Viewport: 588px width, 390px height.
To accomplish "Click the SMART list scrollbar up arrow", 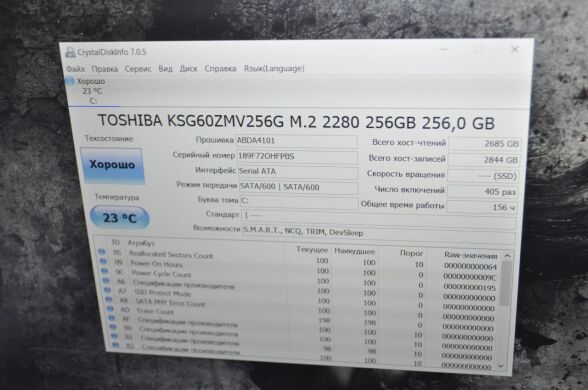I will [x=507, y=256].
